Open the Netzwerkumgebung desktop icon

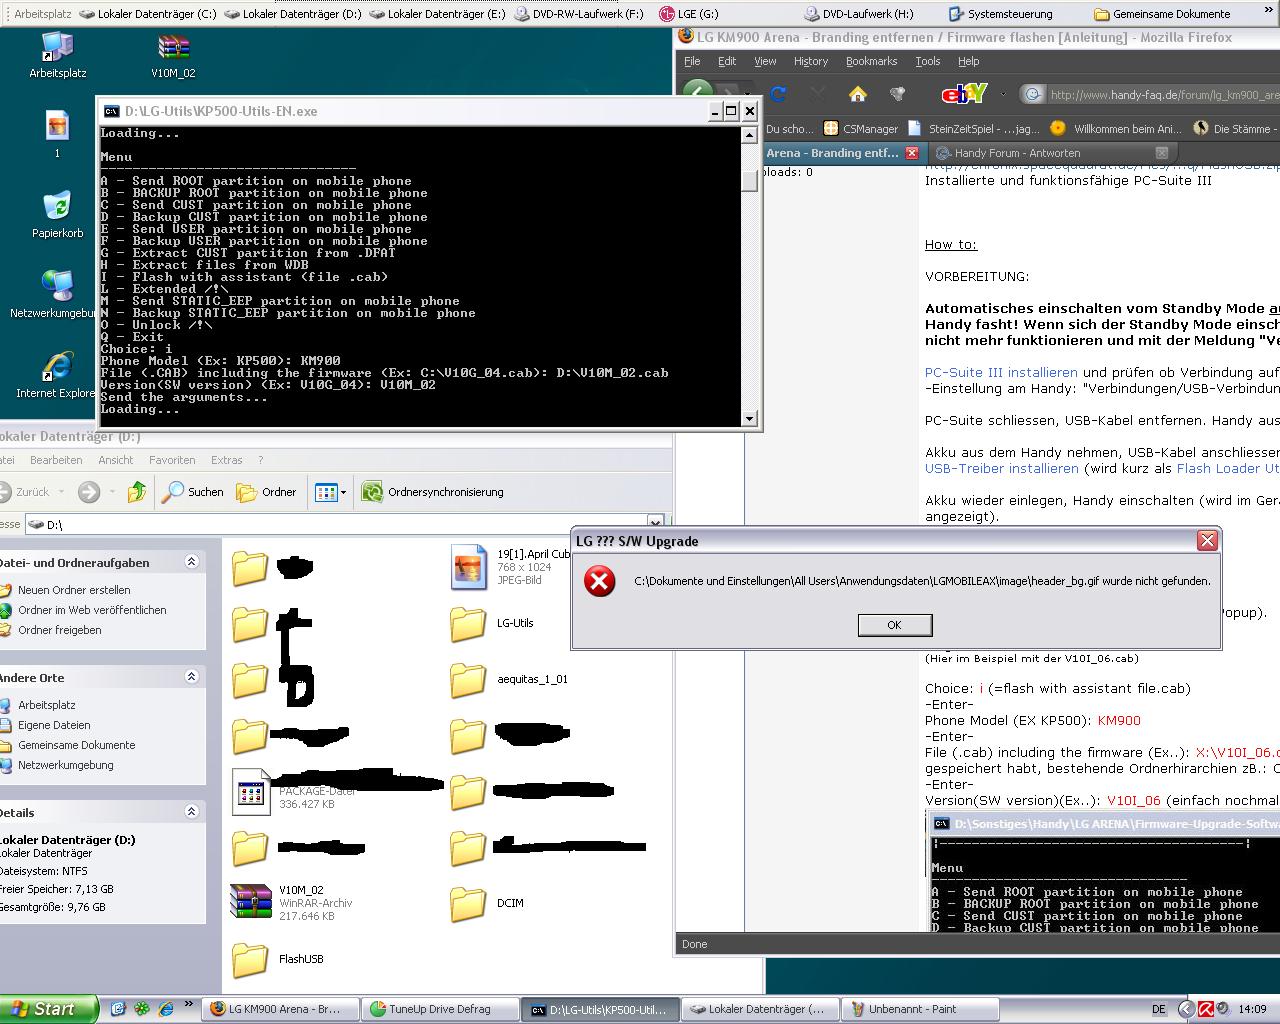coord(57,294)
